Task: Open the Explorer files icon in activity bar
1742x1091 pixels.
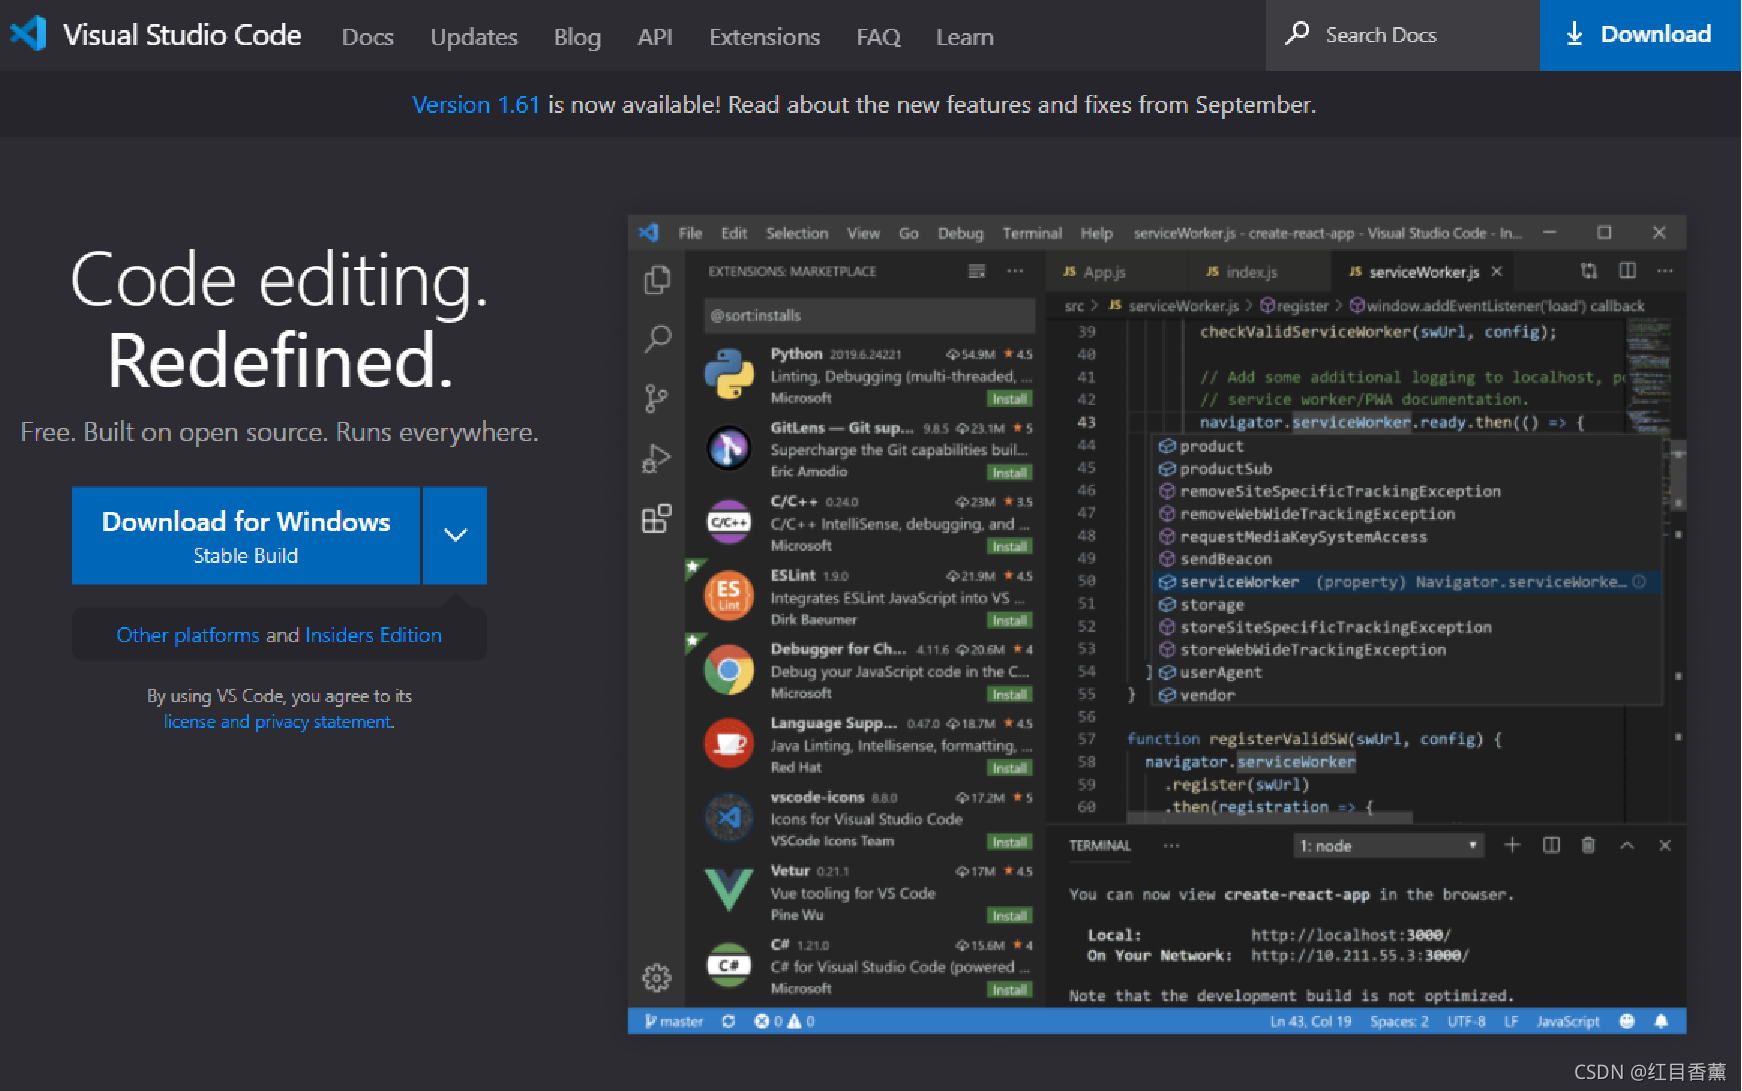Action: coord(657,279)
